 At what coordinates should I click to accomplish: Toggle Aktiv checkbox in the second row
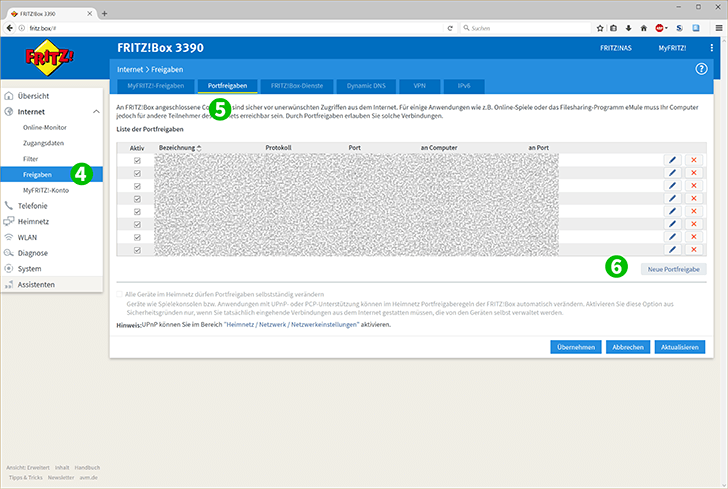(137, 173)
